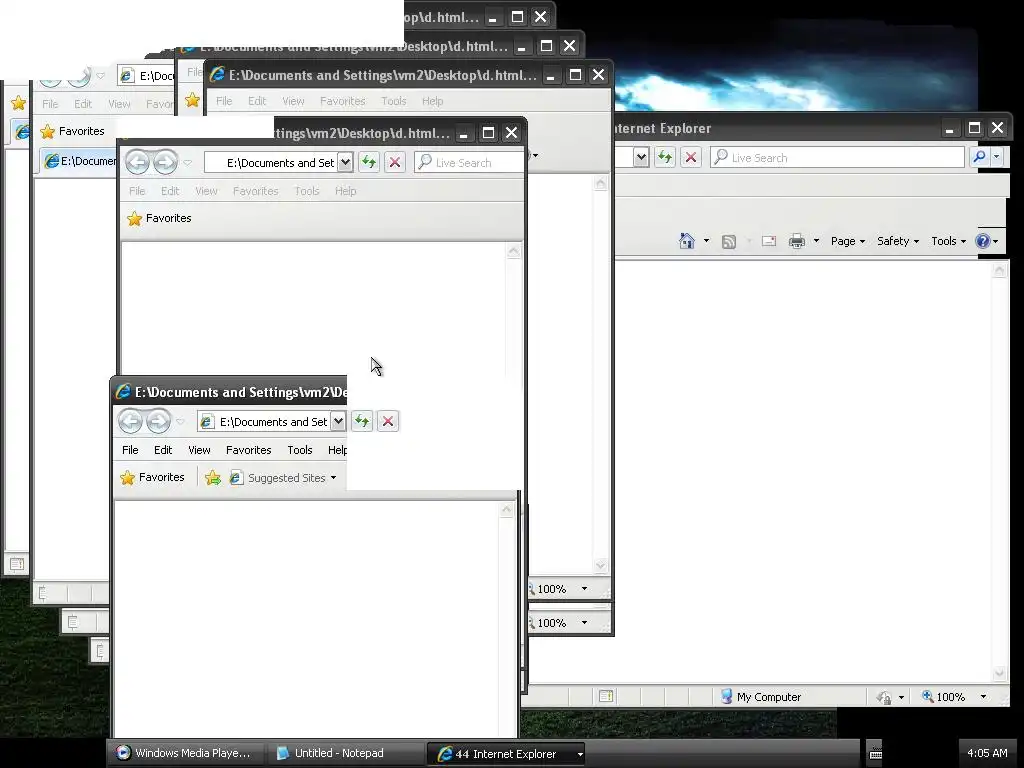Open the Edit menu in the frontmost window
1024x768 pixels.
point(163,450)
